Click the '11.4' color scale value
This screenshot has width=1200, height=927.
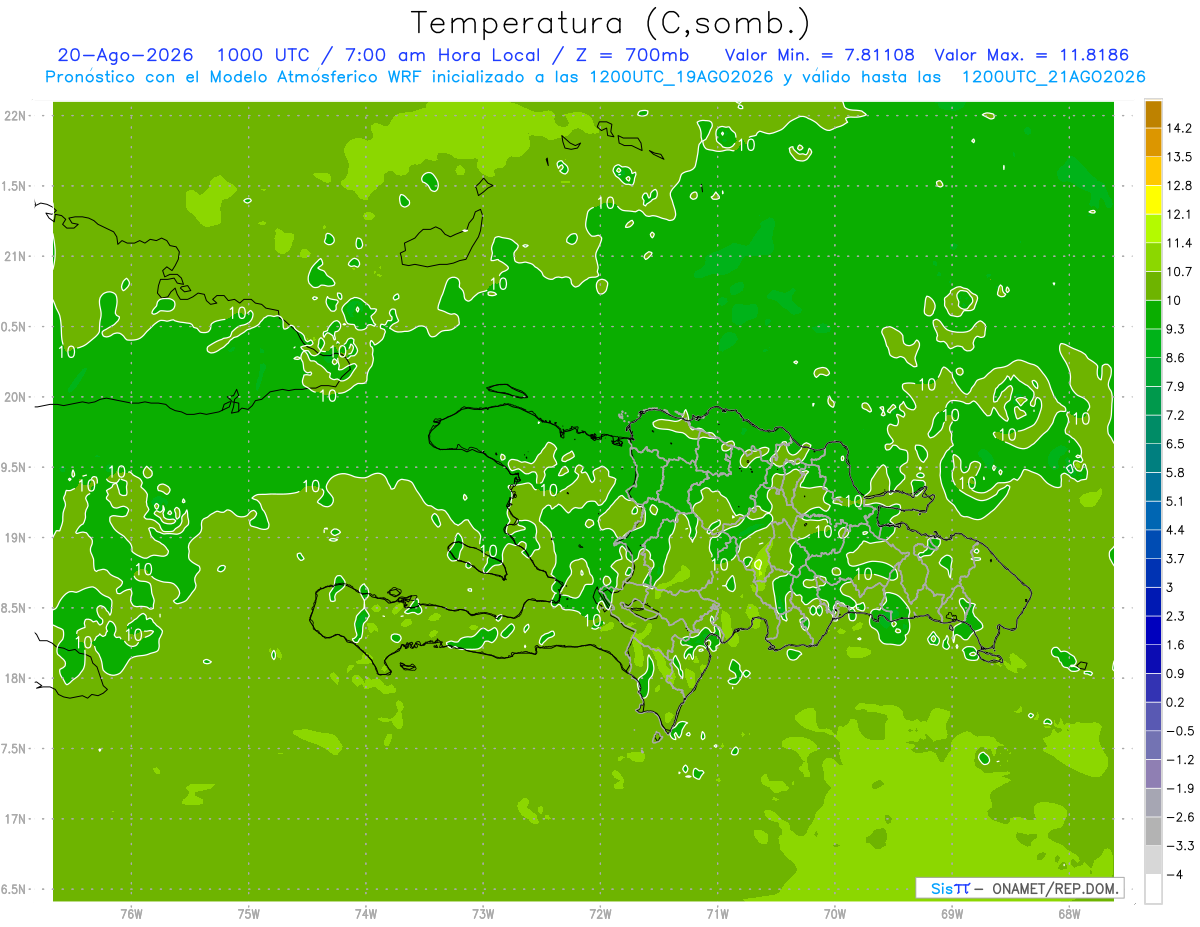[1179, 243]
